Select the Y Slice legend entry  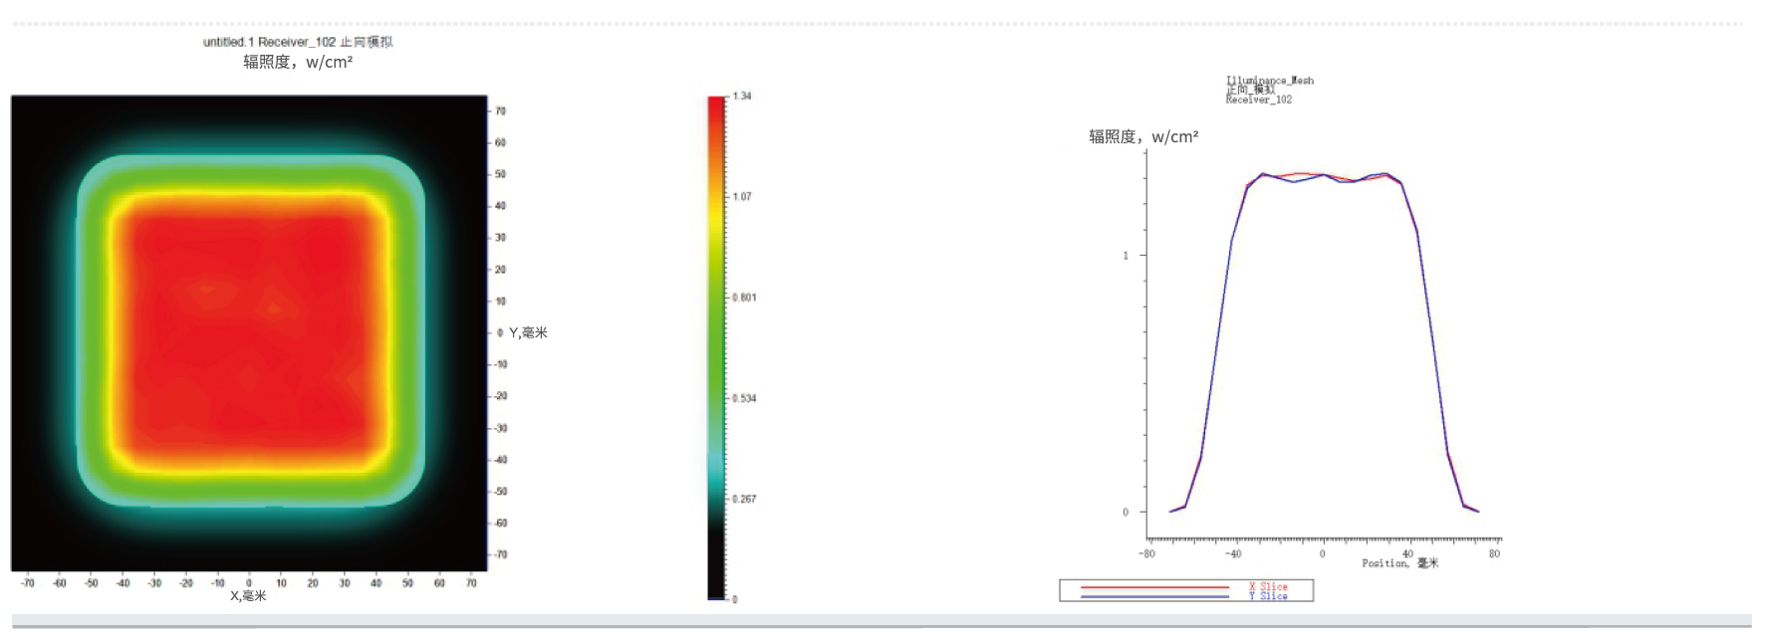point(1268,596)
